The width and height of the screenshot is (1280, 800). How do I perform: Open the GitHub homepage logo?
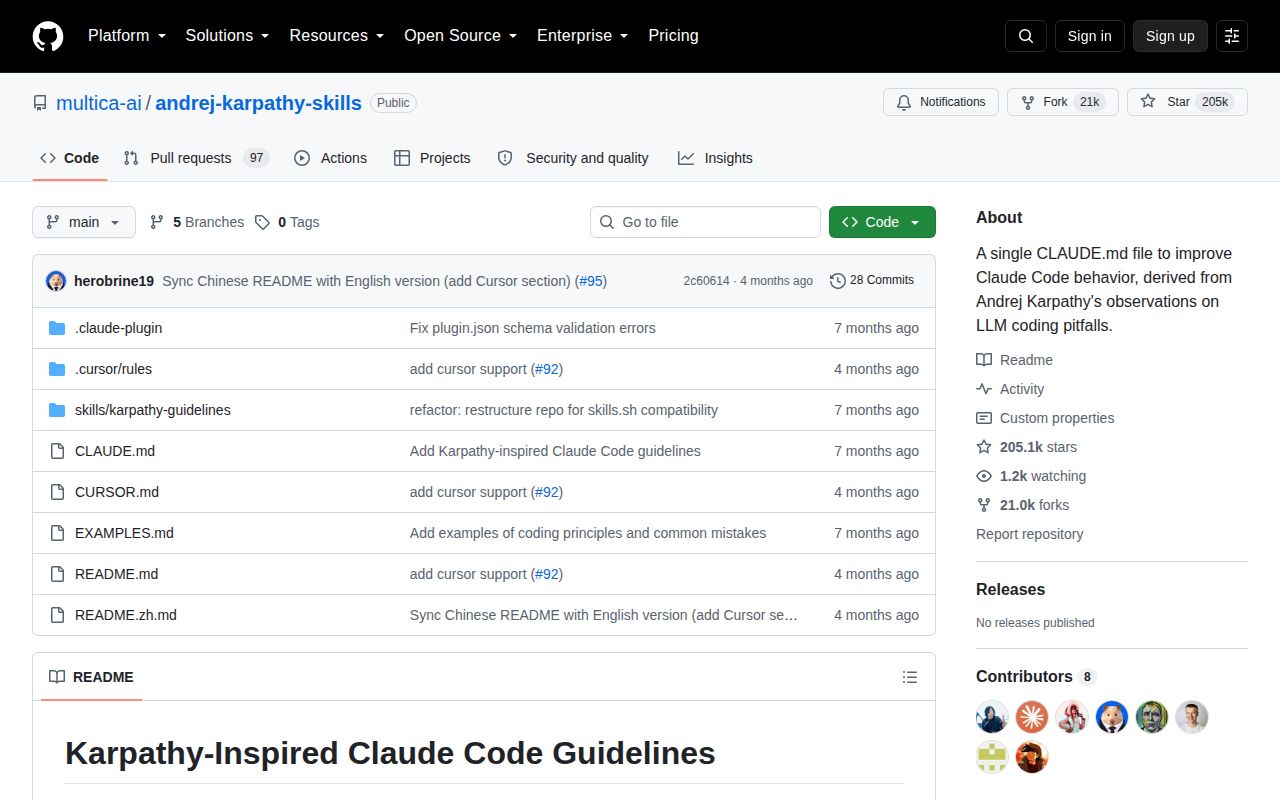(x=48, y=36)
